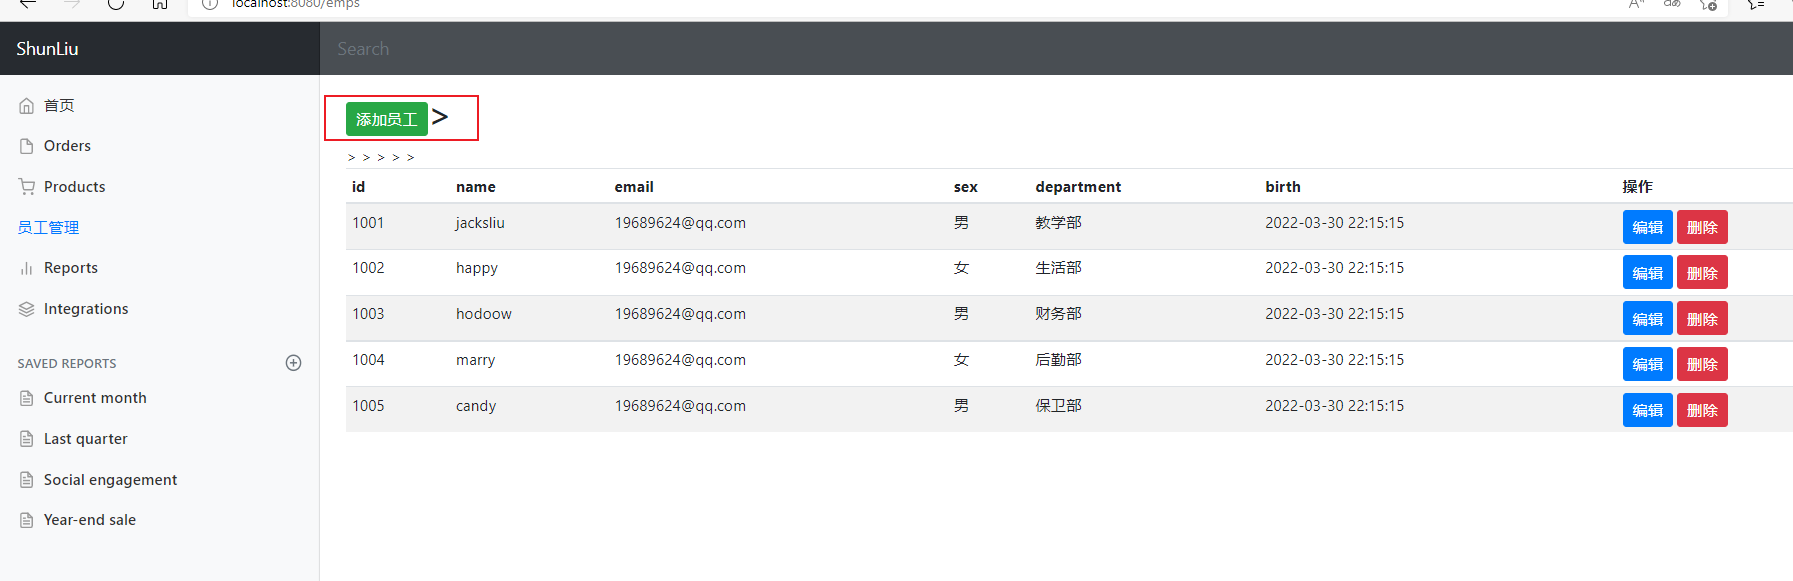Click the browser home icon
1793x581 pixels.
click(160, 4)
